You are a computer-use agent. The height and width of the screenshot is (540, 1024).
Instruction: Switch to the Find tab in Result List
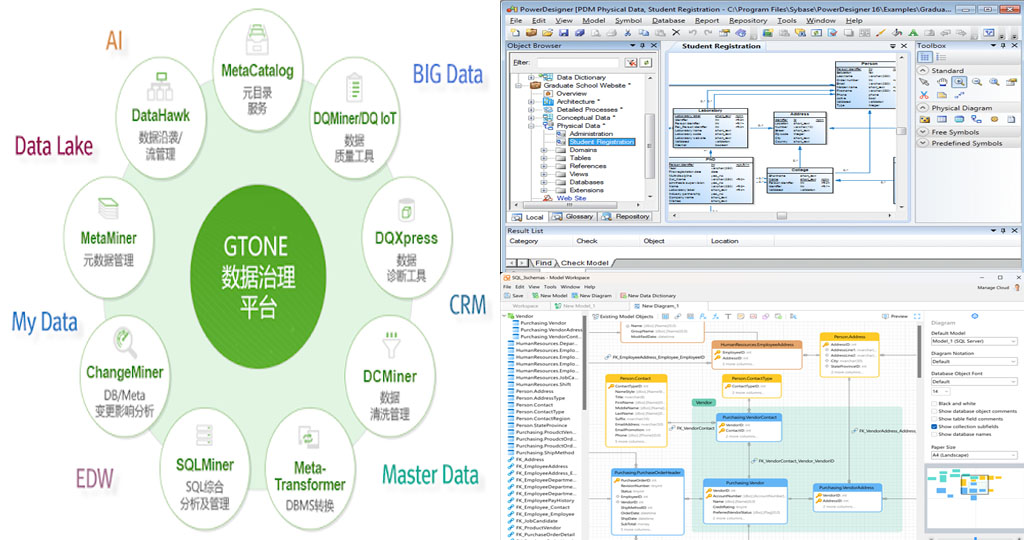tap(543, 263)
